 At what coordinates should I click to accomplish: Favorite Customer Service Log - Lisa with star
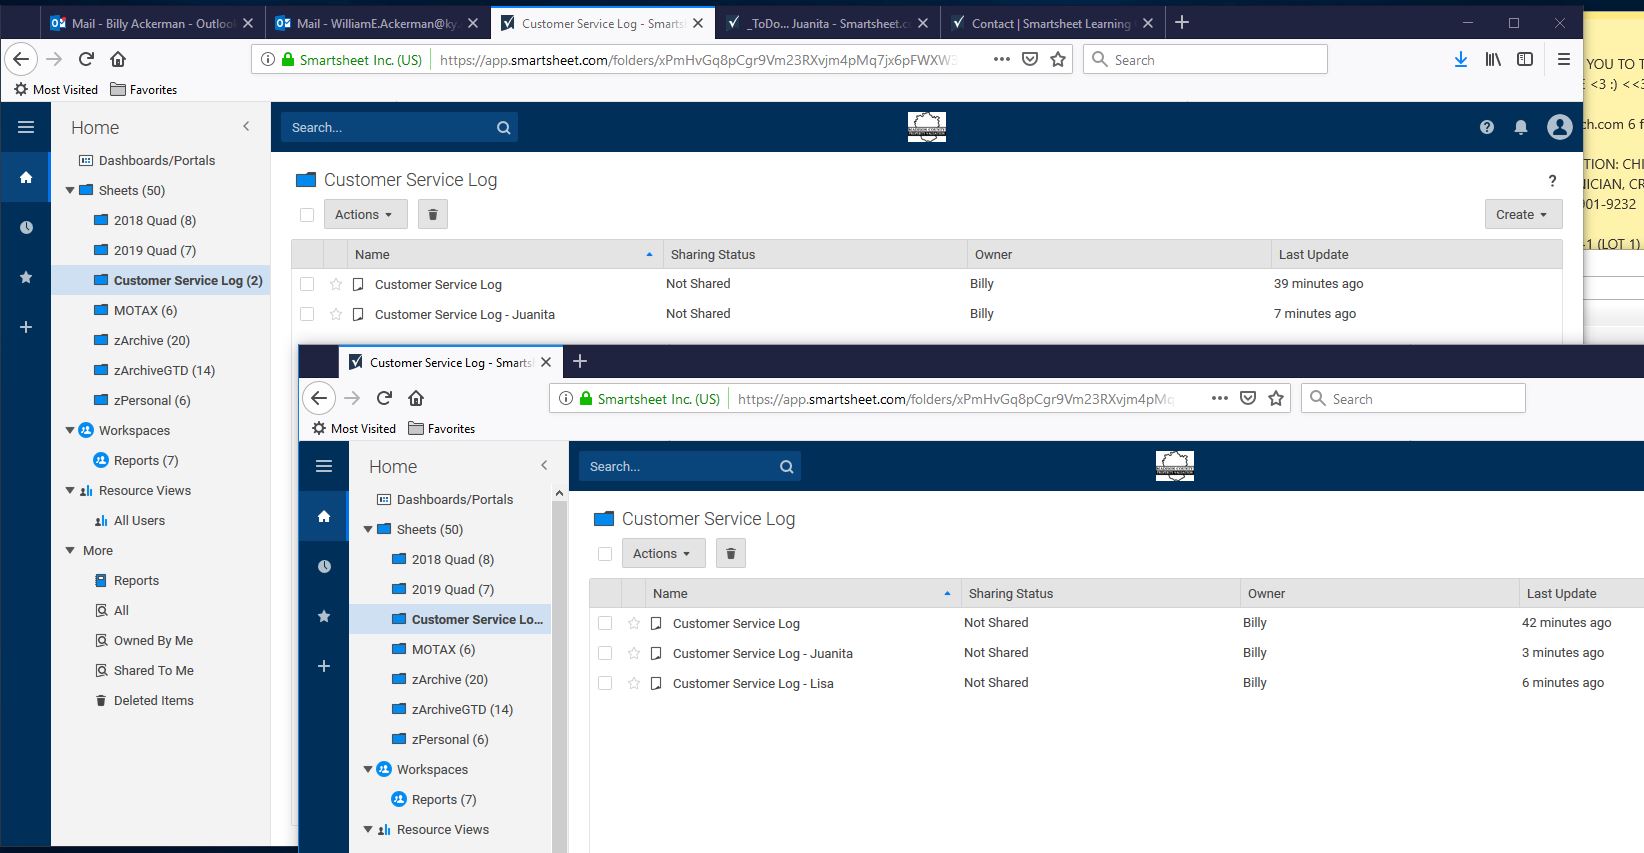pos(634,683)
